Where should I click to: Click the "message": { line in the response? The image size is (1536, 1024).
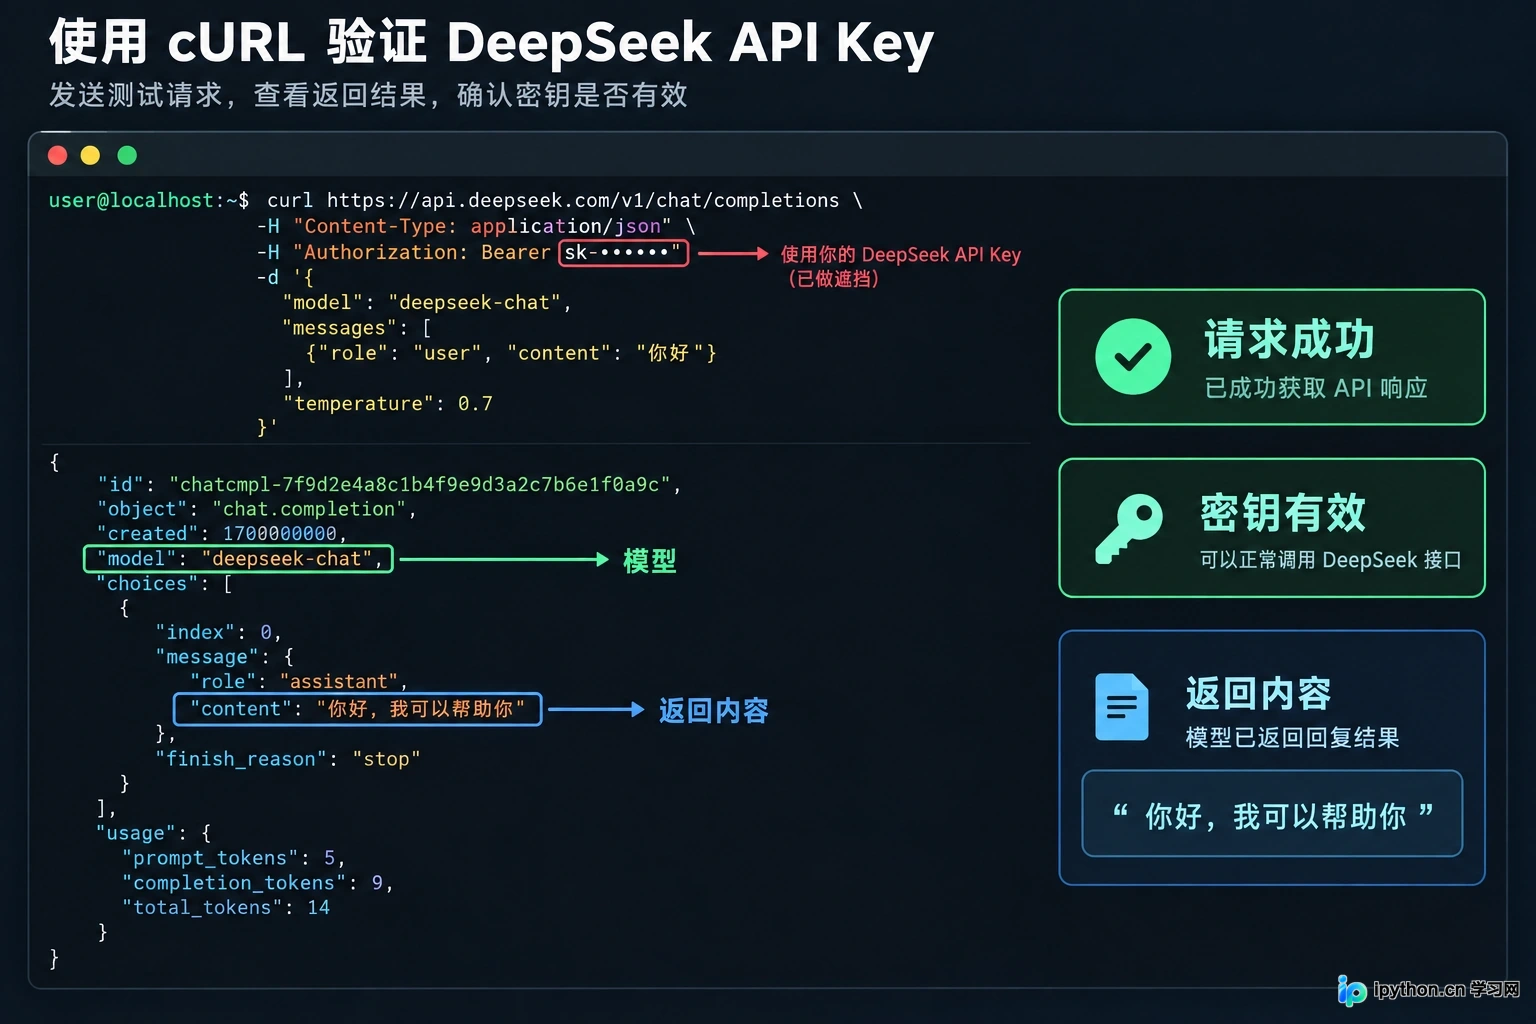click(x=224, y=657)
